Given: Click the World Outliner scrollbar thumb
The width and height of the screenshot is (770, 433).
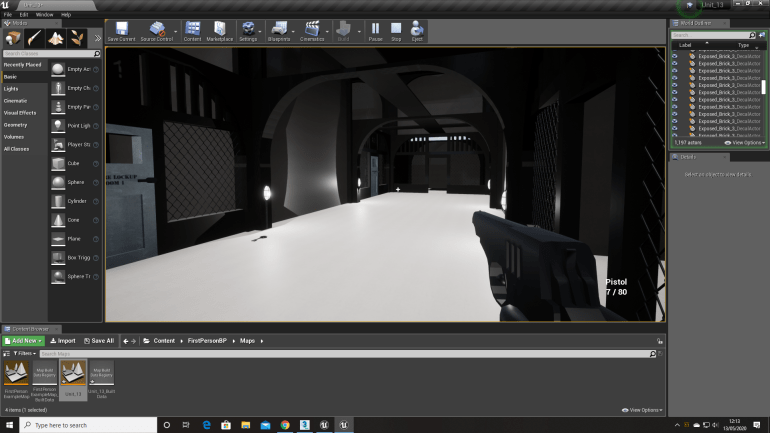Looking at the screenshot, I should (763, 87).
